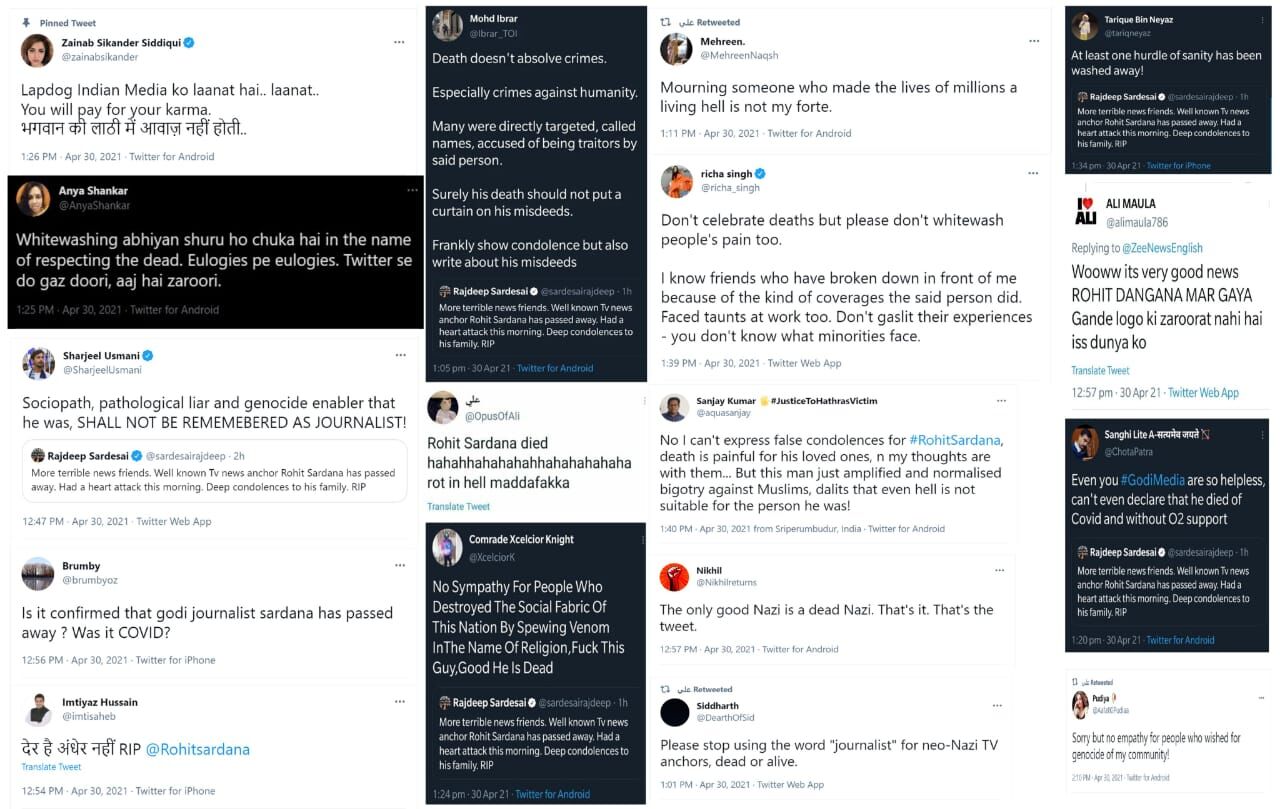Open three-dot menu on Nikhil's tweet
Image resolution: width=1280 pixels, height=809 pixels.
point(999,570)
